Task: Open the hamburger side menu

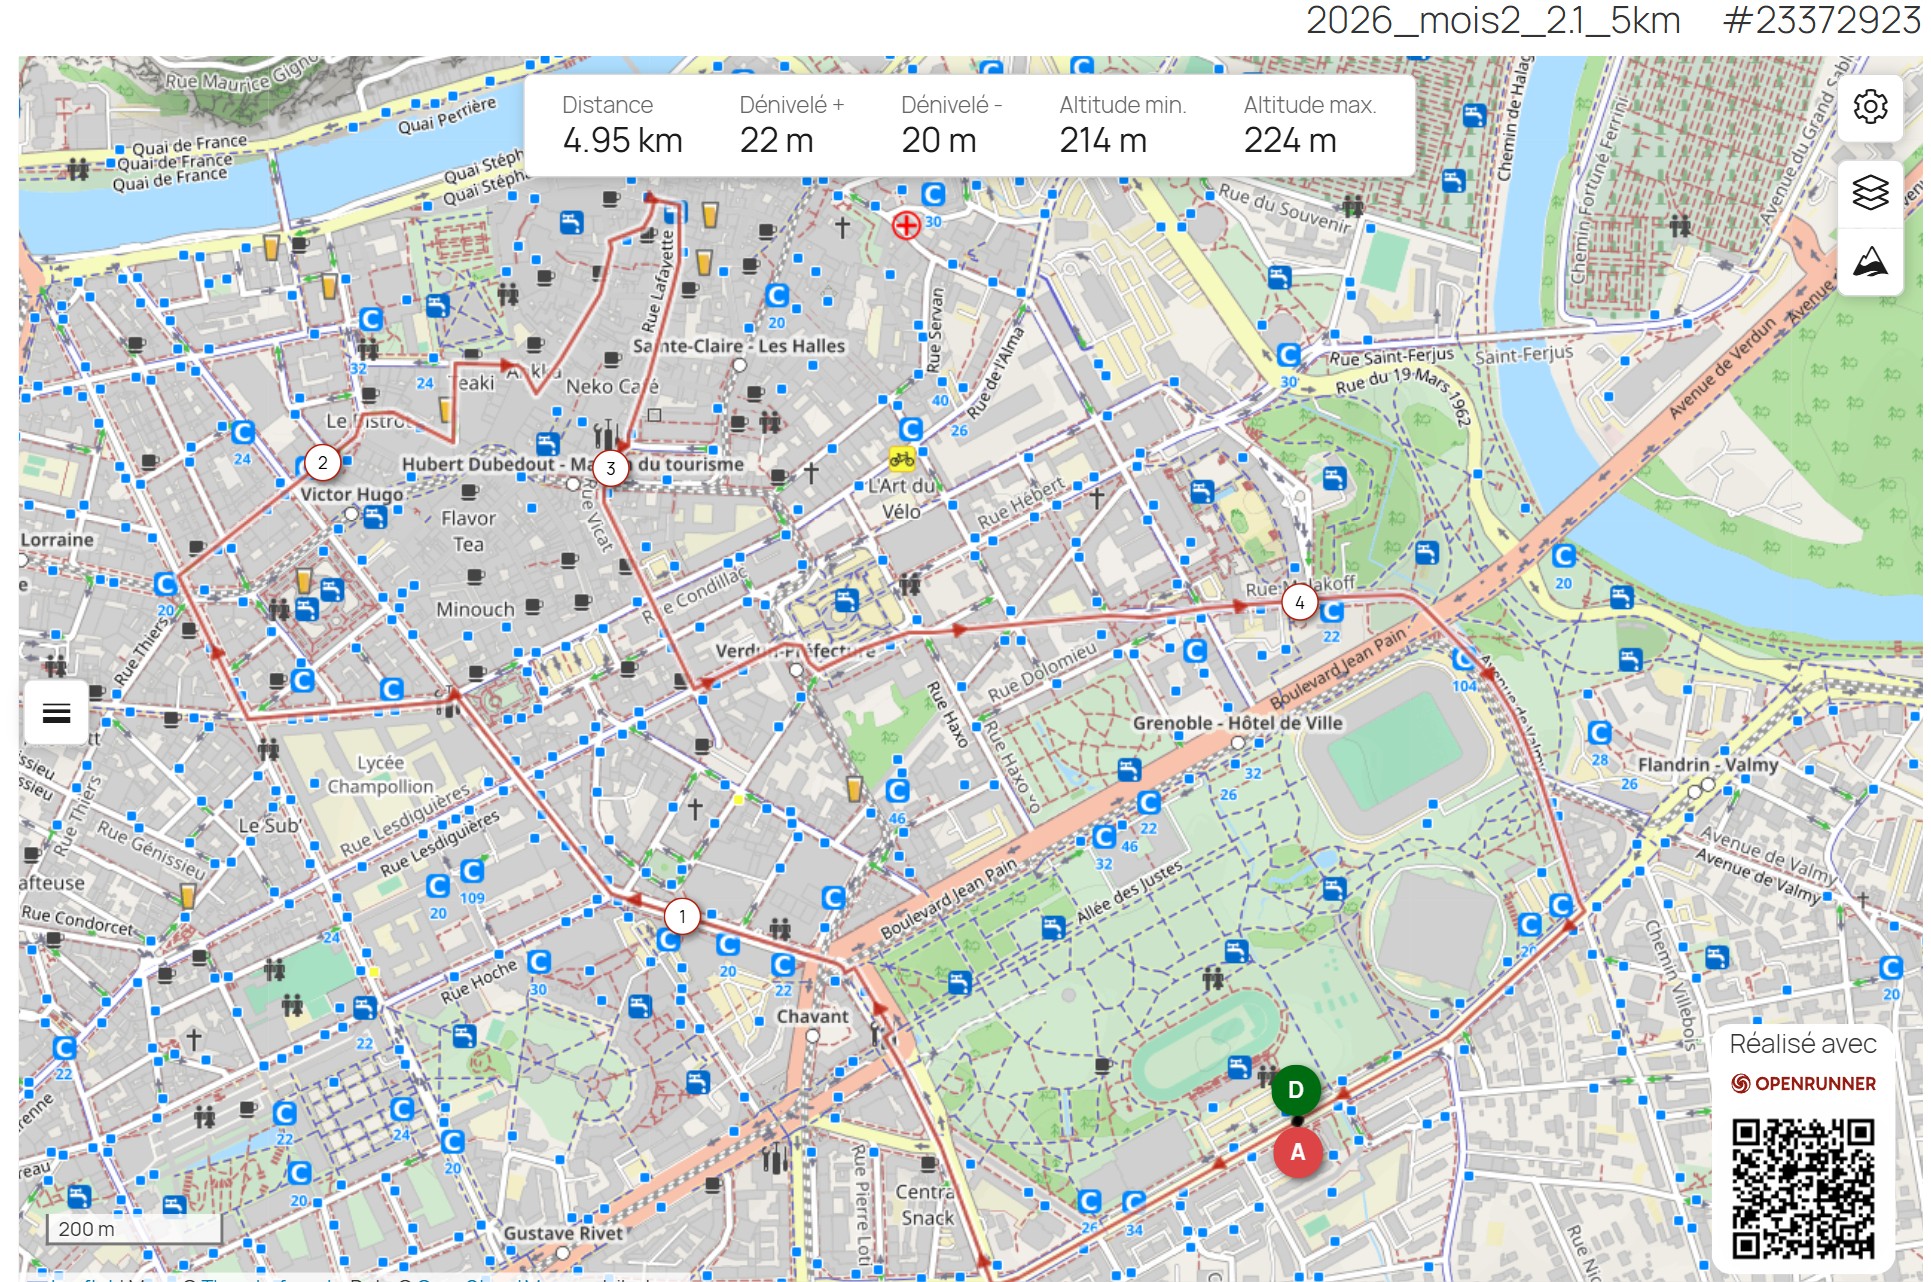Action: pyautogui.click(x=55, y=712)
